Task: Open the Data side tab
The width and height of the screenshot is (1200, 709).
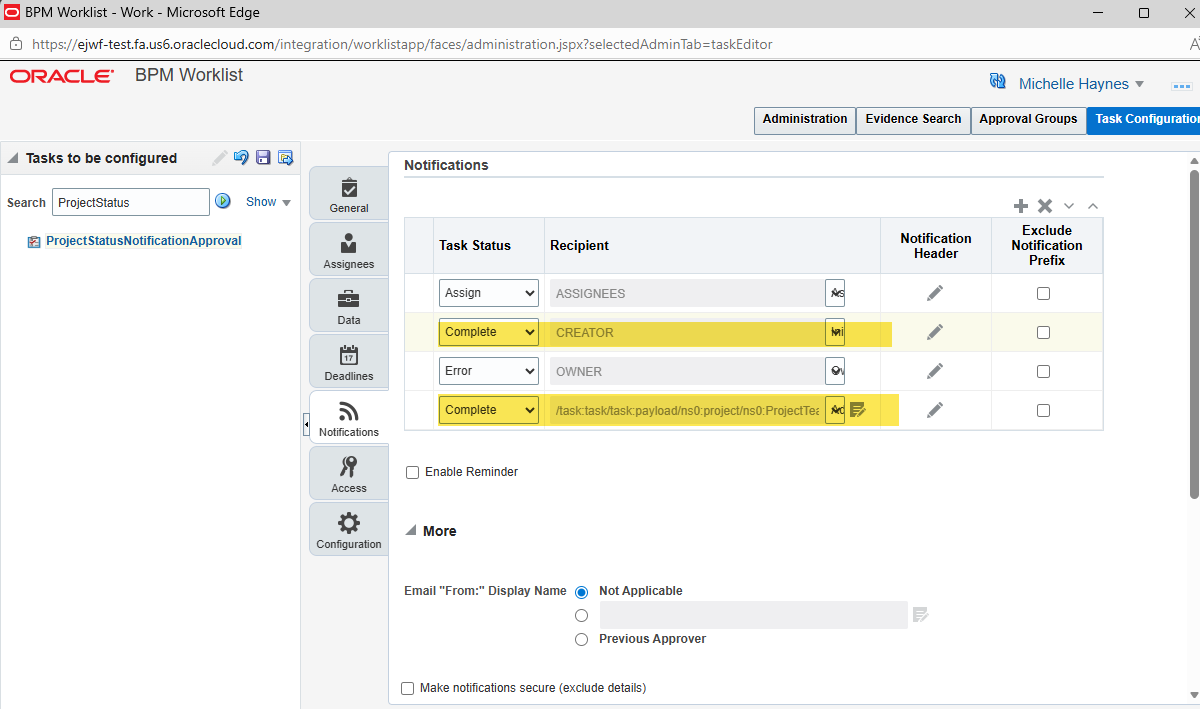Action: (349, 307)
